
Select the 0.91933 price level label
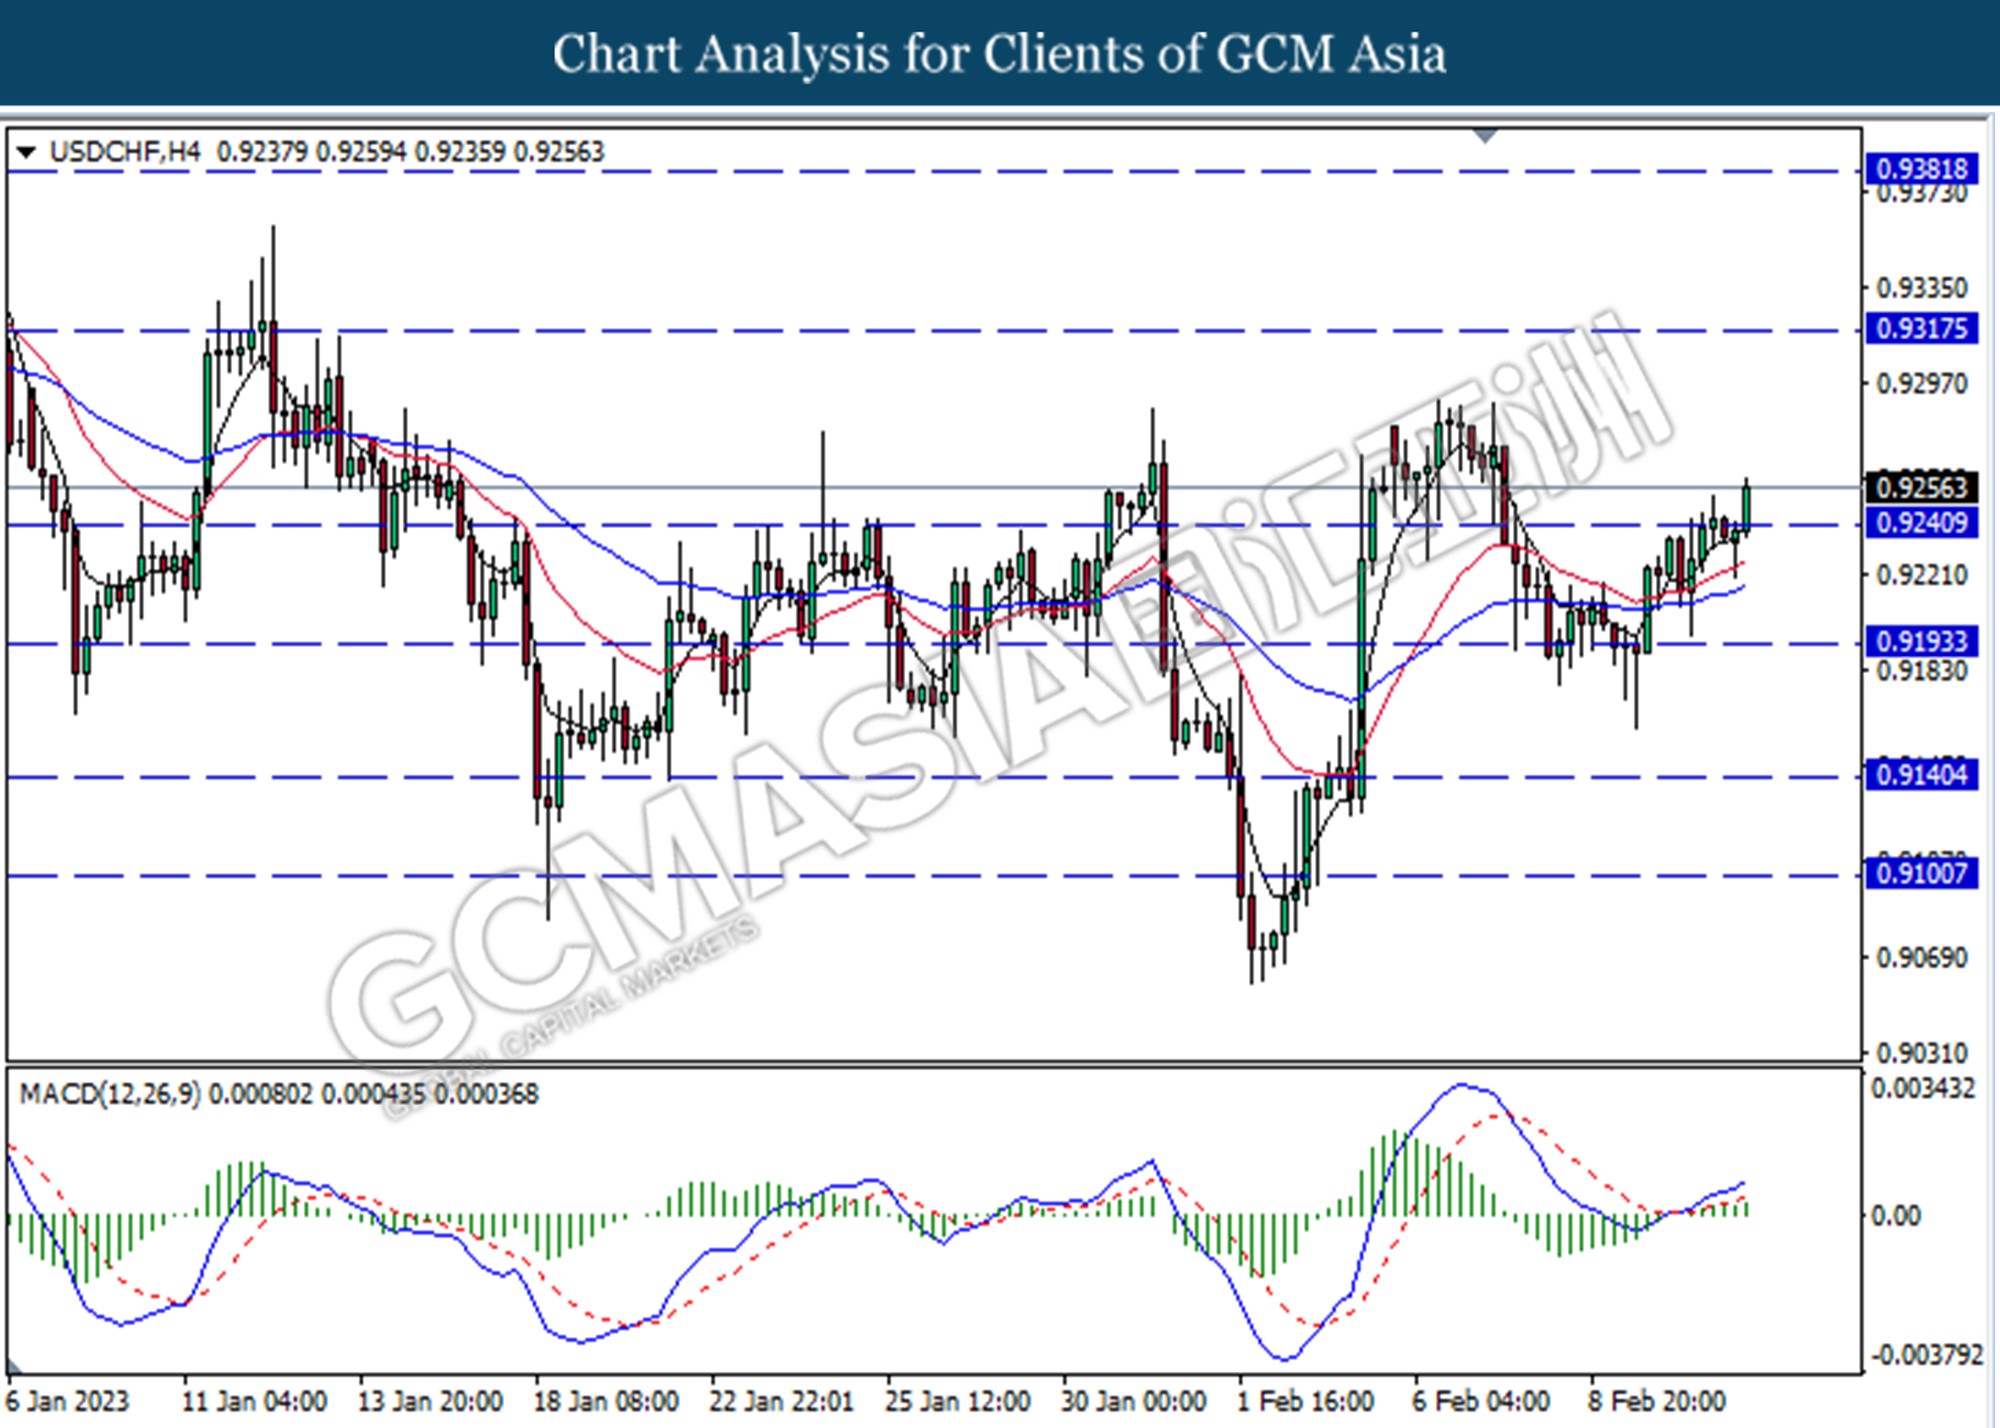click(x=1921, y=641)
